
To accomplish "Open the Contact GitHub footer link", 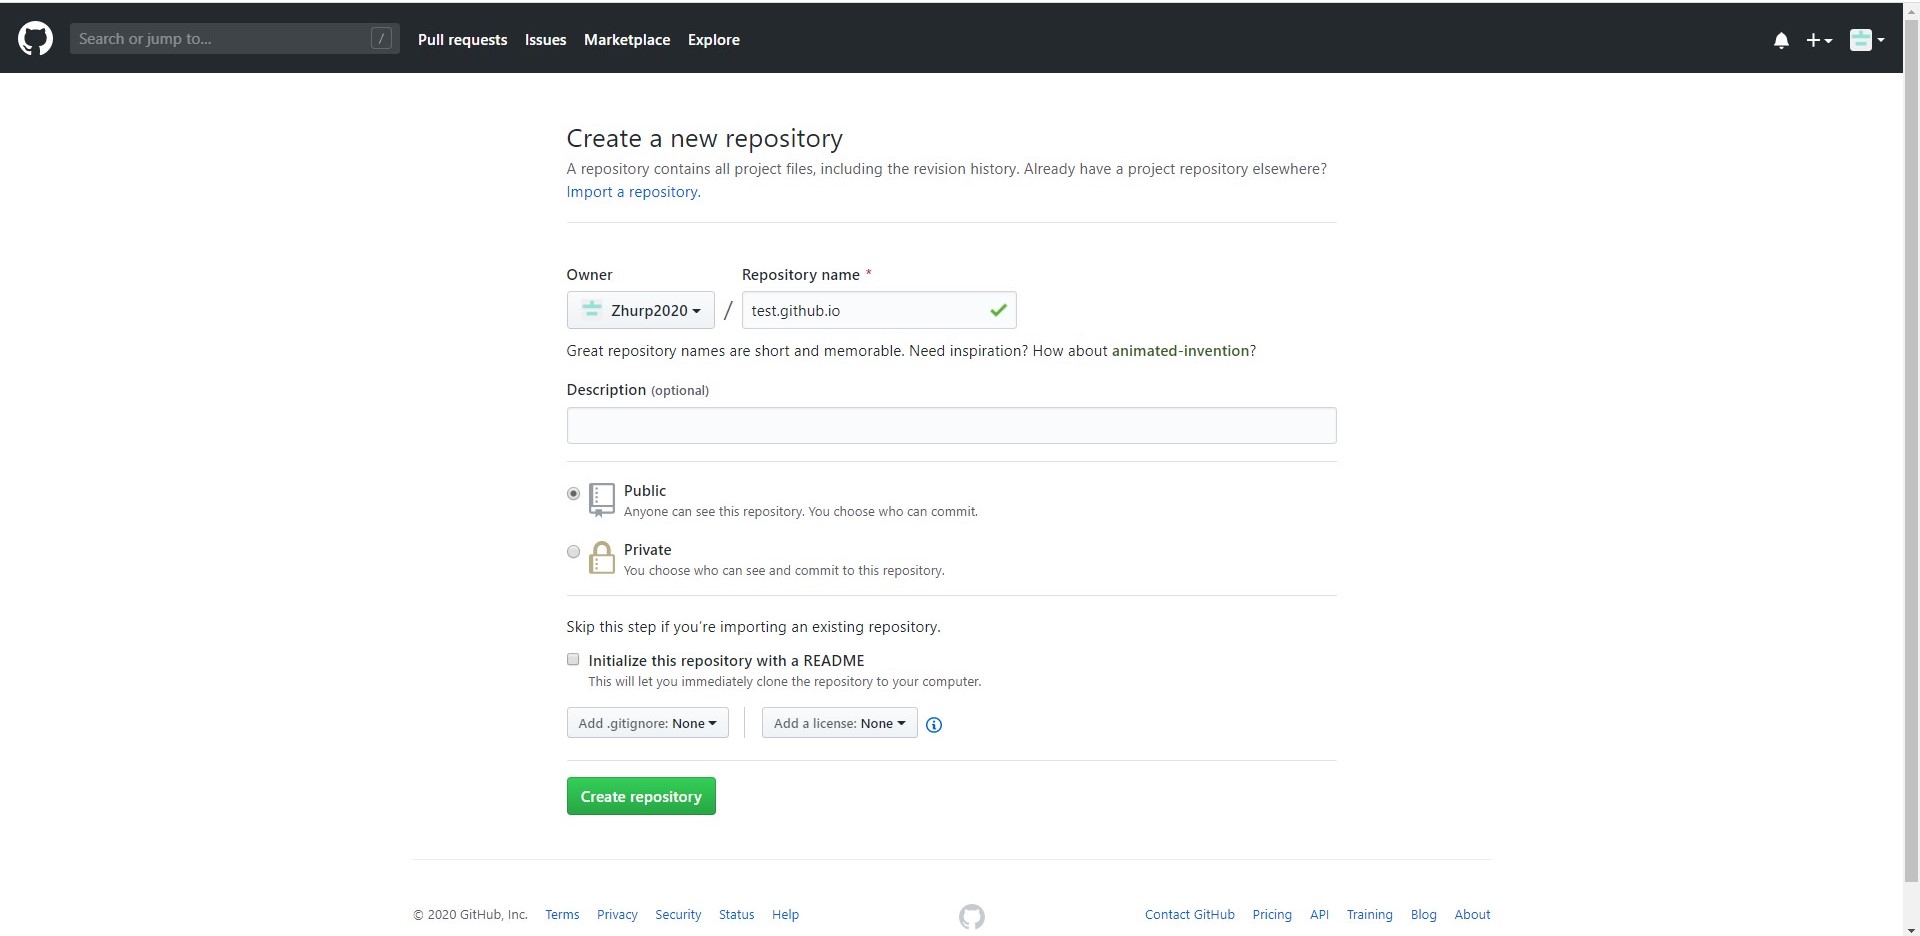I will pyautogui.click(x=1190, y=915).
